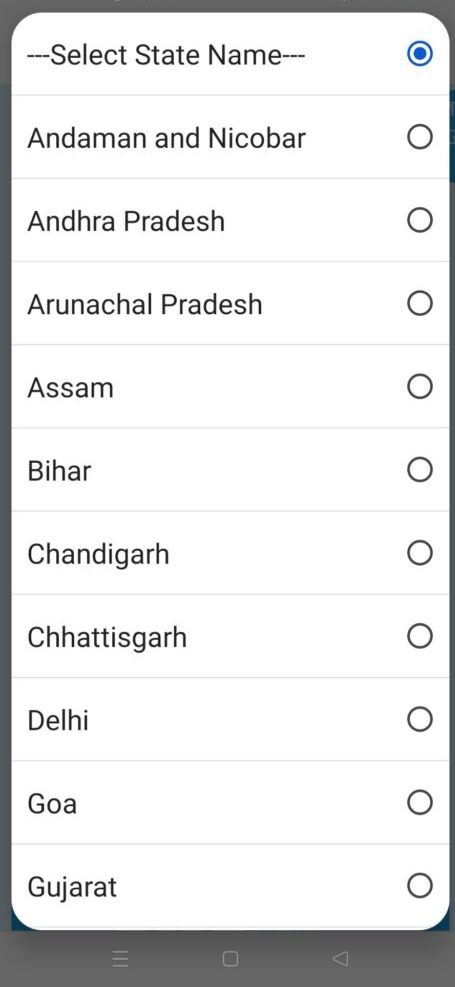Select the '---Select State Name---' radio button

click(x=420, y=54)
